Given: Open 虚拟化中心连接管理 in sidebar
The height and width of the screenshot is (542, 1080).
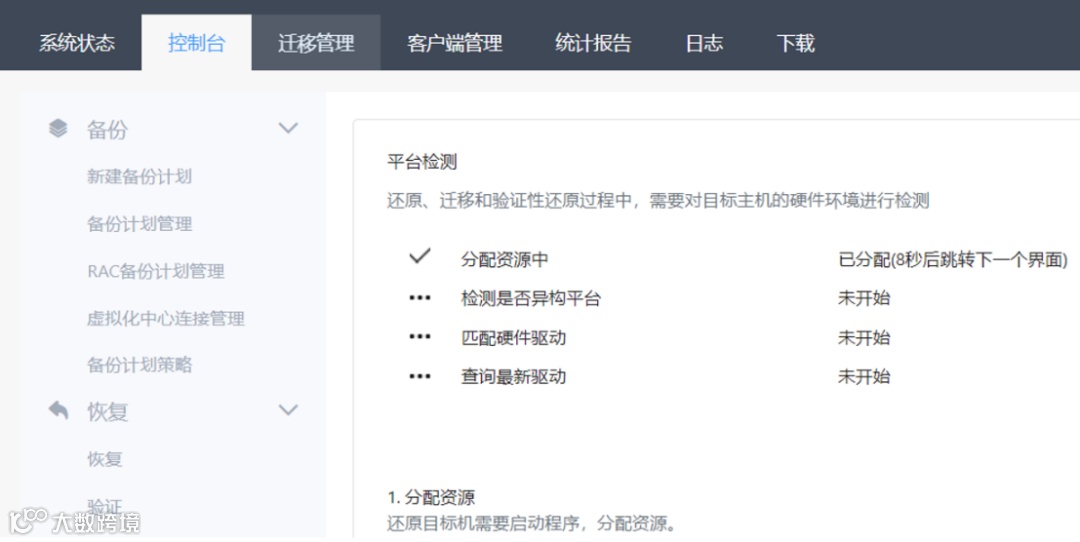Looking at the screenshot, I should [x=165, y=318].
